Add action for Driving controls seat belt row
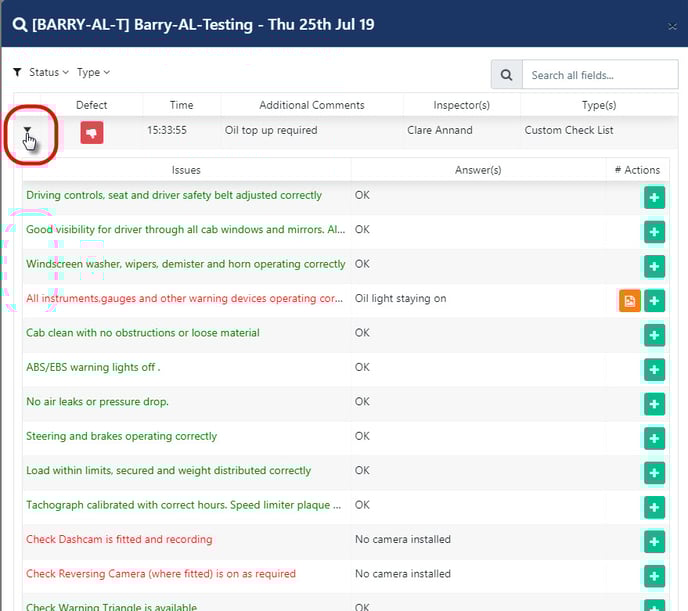Screen dimensions: 688x611 point(654,197)
